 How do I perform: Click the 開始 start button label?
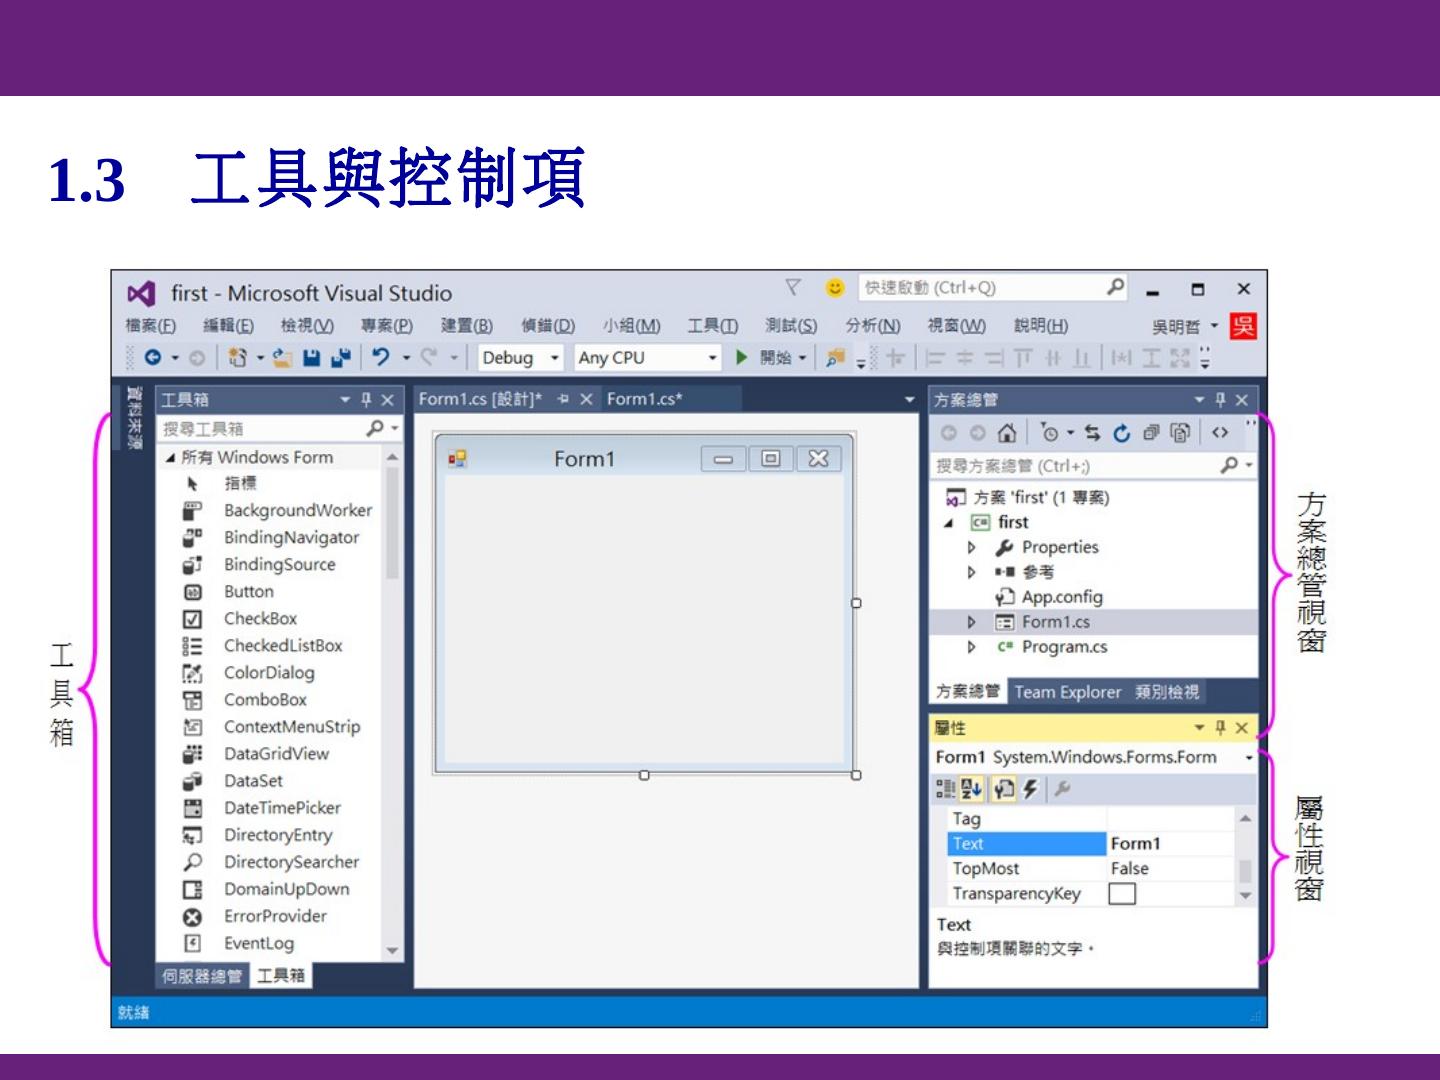[775, 358]
